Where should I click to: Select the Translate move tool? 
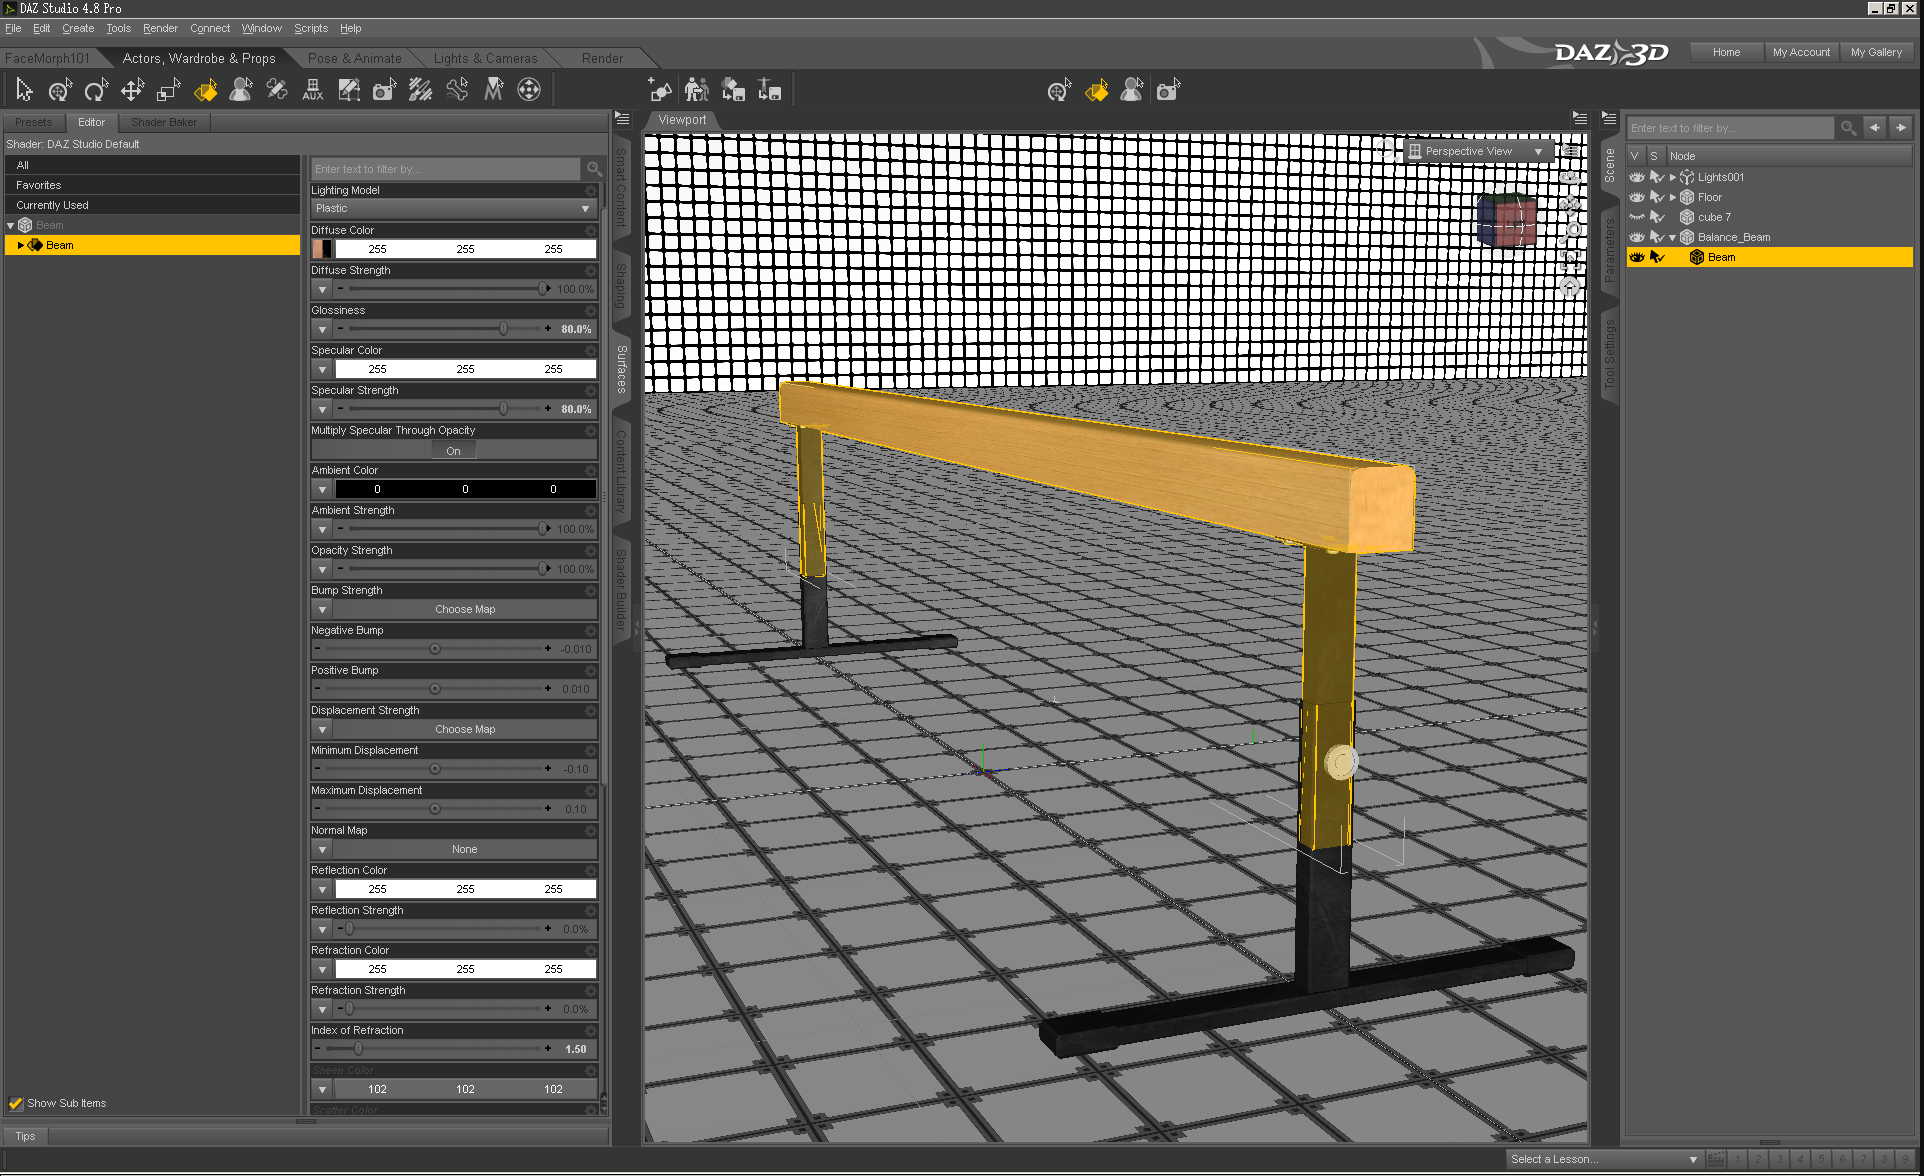click(x=132, y=91)
